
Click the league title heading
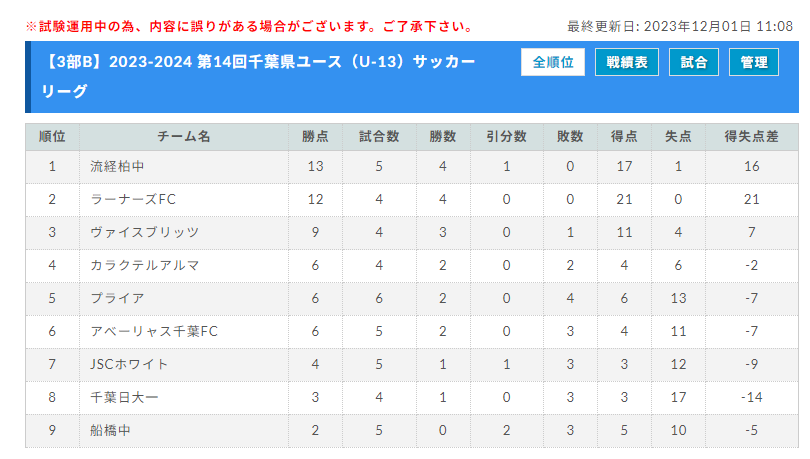[258, 76]
